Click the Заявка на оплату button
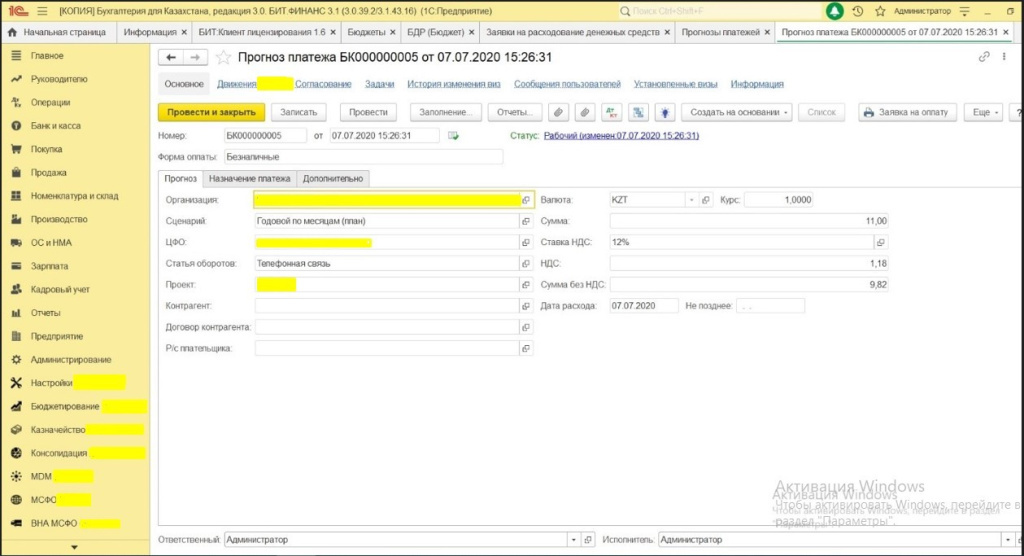 tap(906, 112)
